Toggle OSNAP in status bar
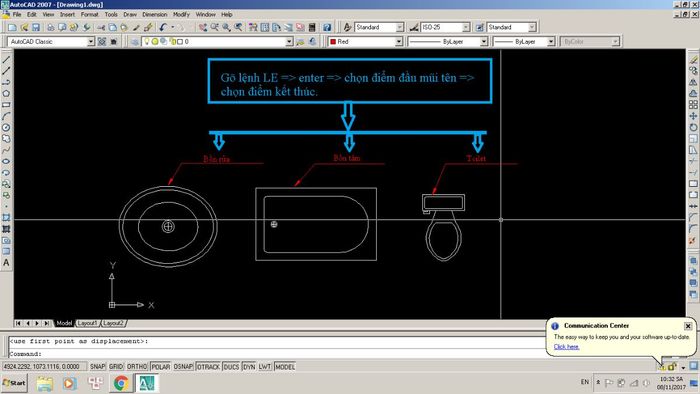The image size is (700, 394). point(183,366)
